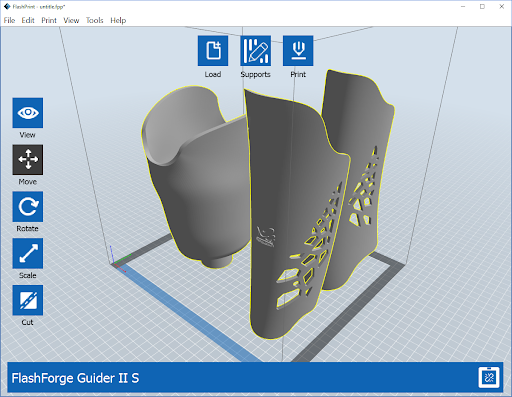Screen dimensions: 512x397
Task: Select the Move tool
Action: 28,160
